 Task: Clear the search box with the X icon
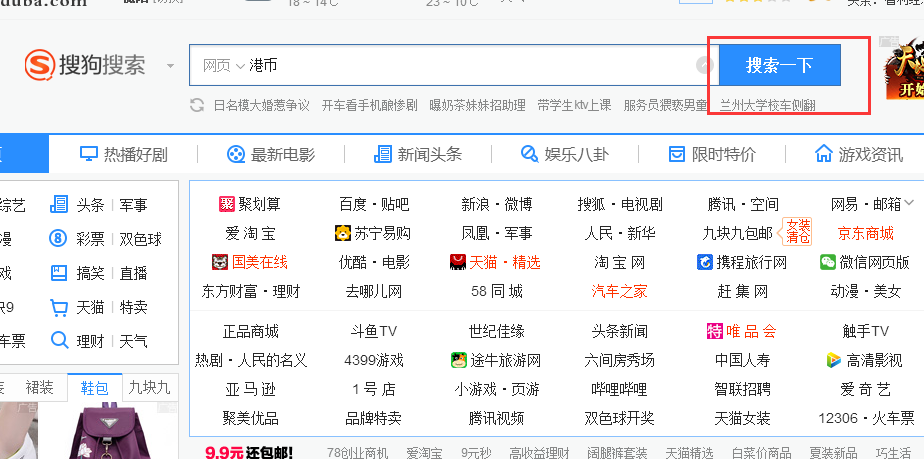(x=704, y=65)
